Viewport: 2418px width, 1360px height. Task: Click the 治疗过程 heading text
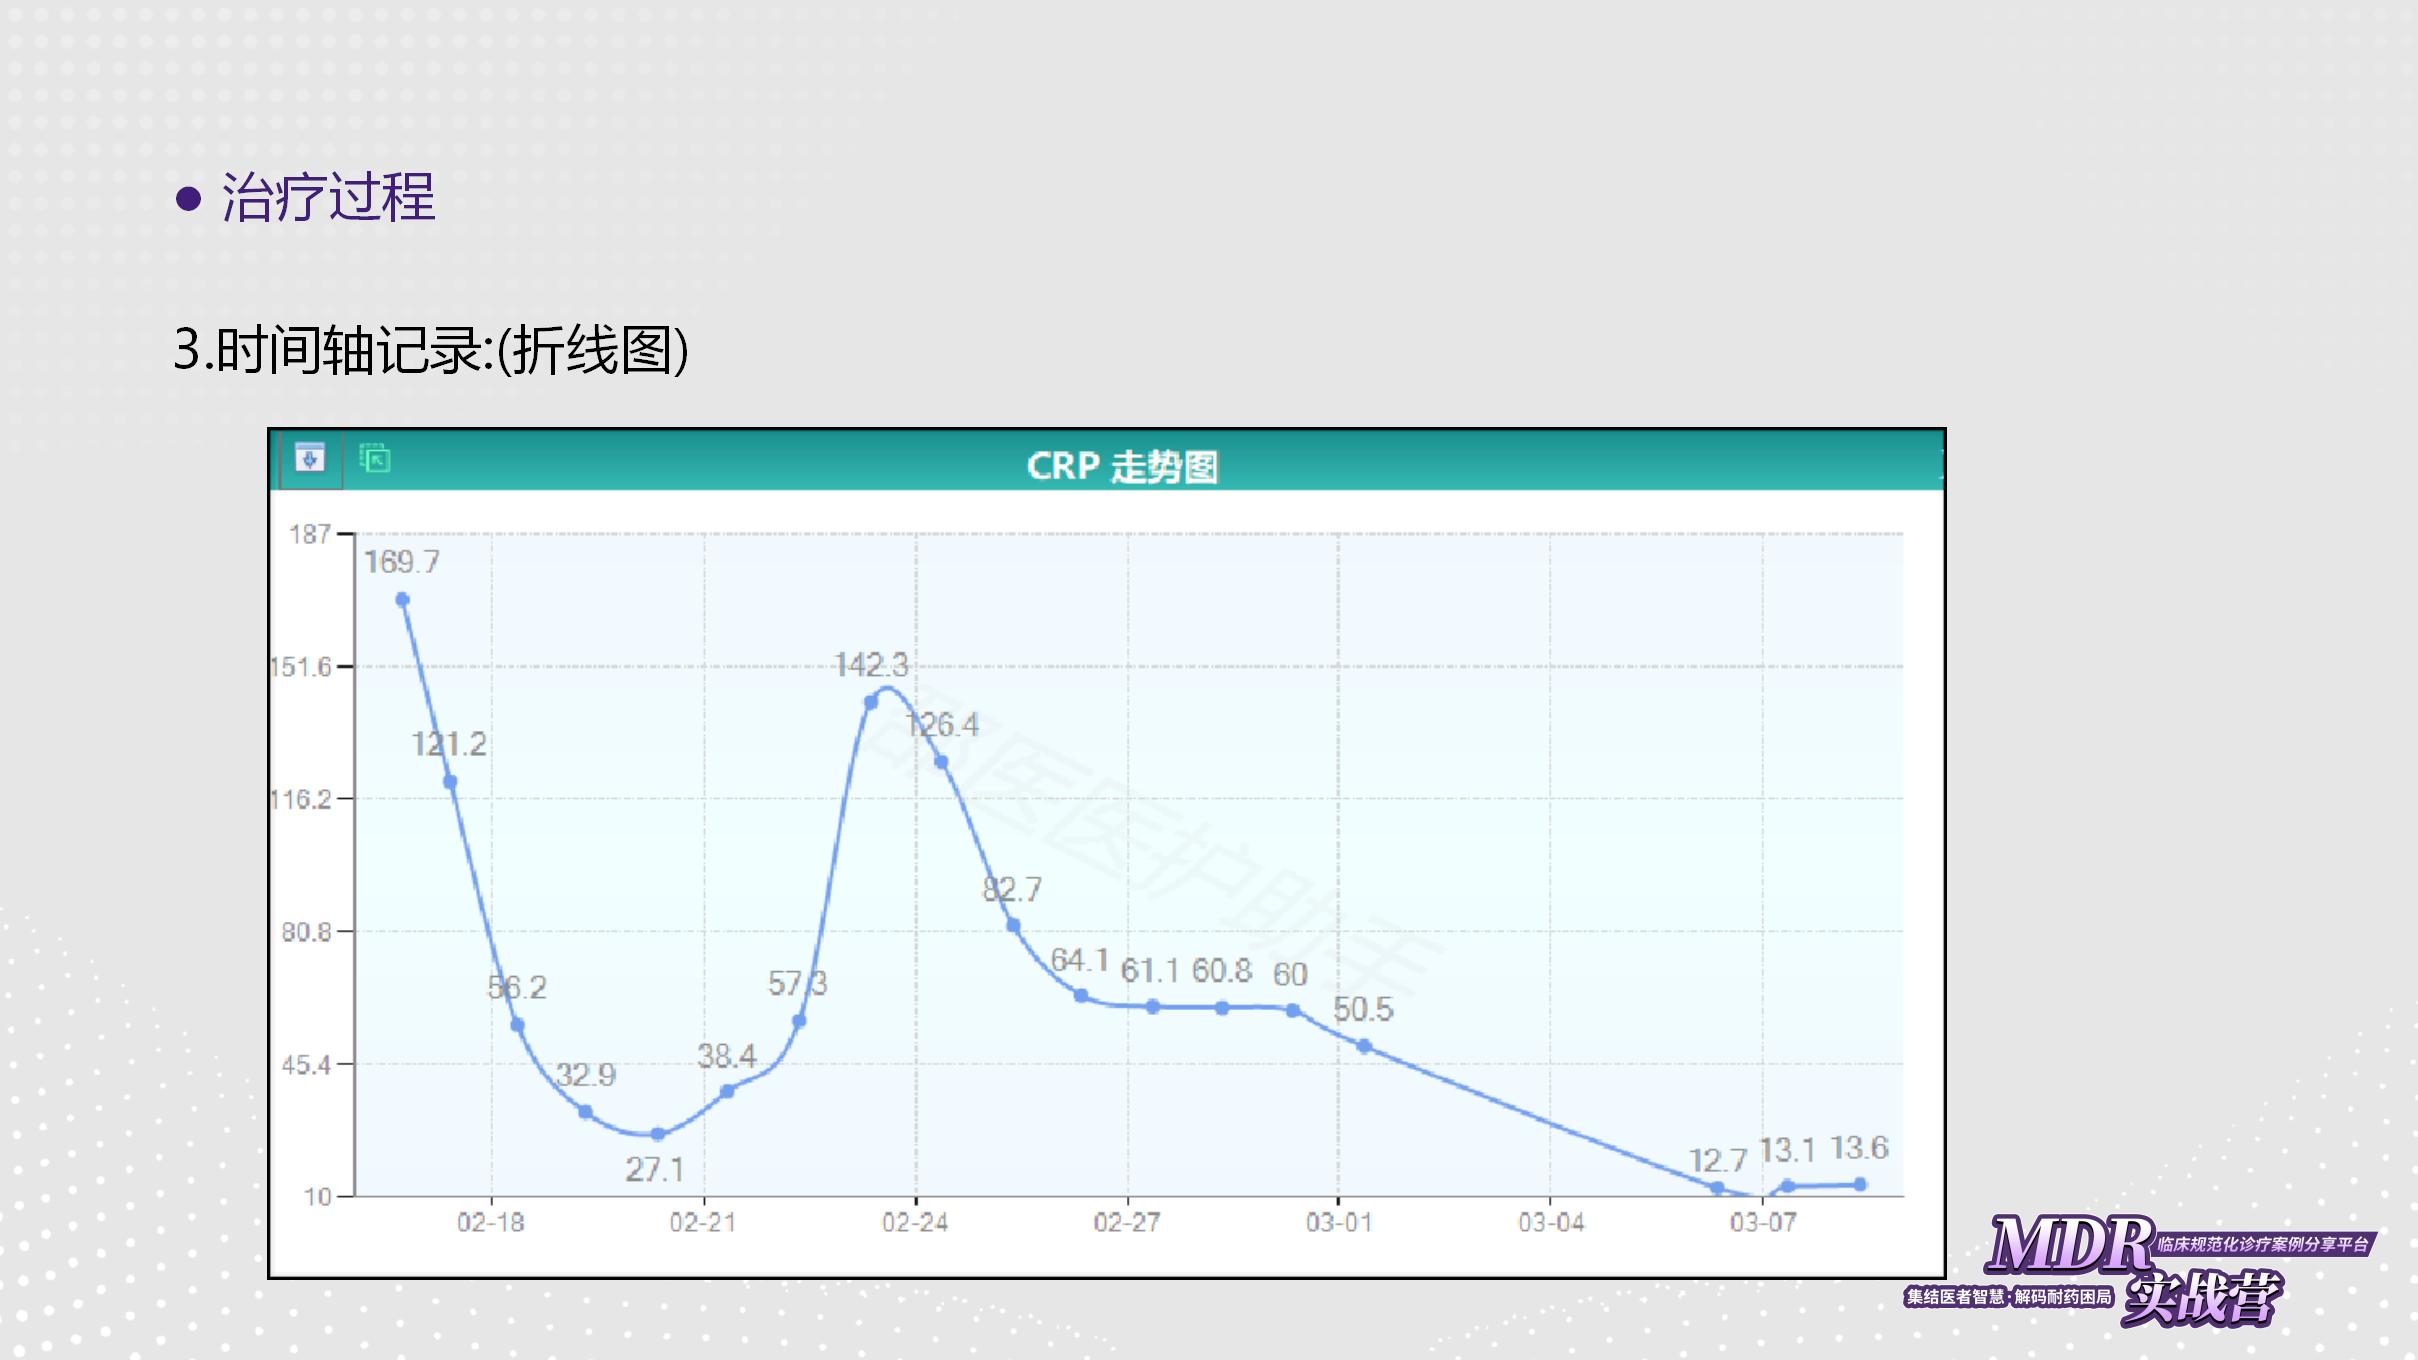coord(328,197)
